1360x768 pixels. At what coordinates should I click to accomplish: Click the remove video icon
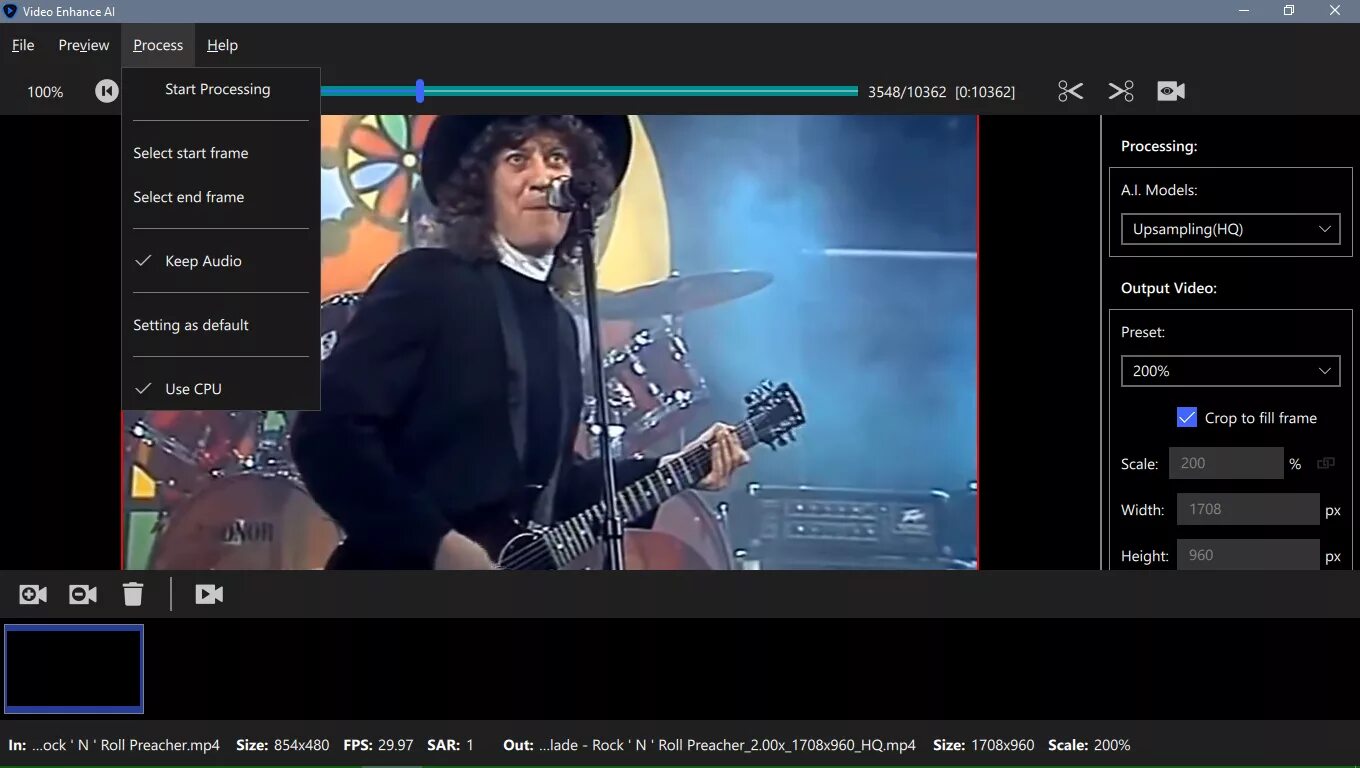(x=83, y=594)
